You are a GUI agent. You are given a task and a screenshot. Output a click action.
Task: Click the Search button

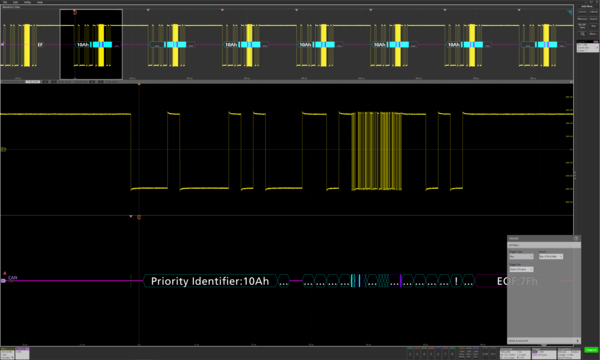(593, 19)
